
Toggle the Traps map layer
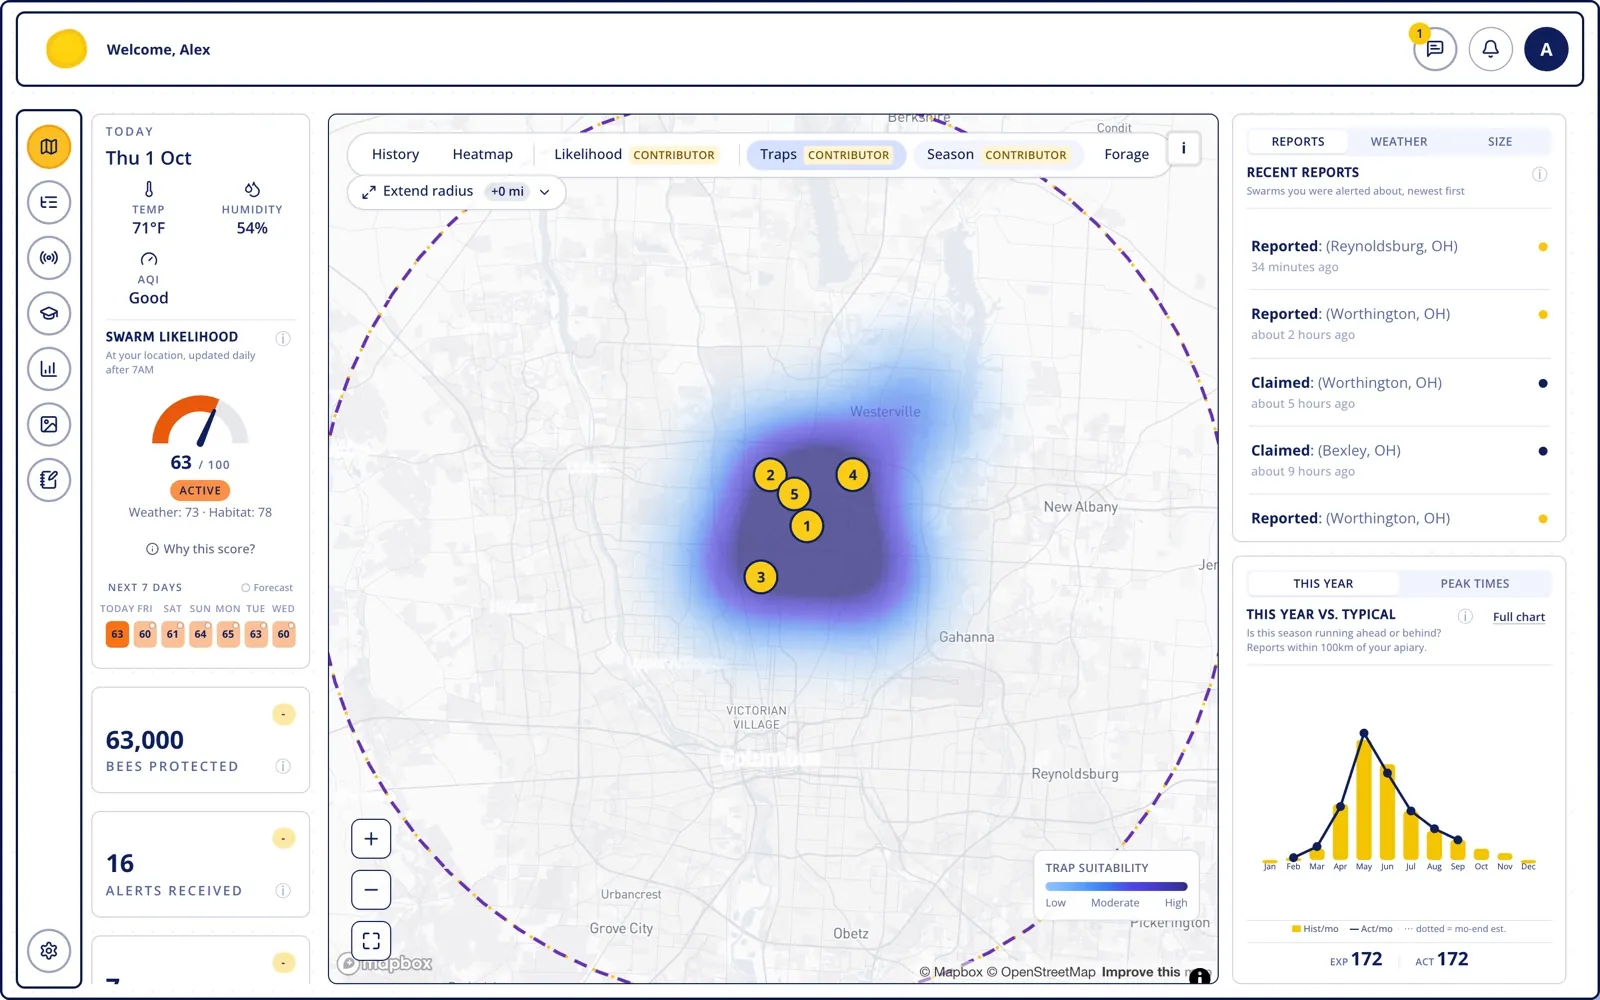(825, 154)
